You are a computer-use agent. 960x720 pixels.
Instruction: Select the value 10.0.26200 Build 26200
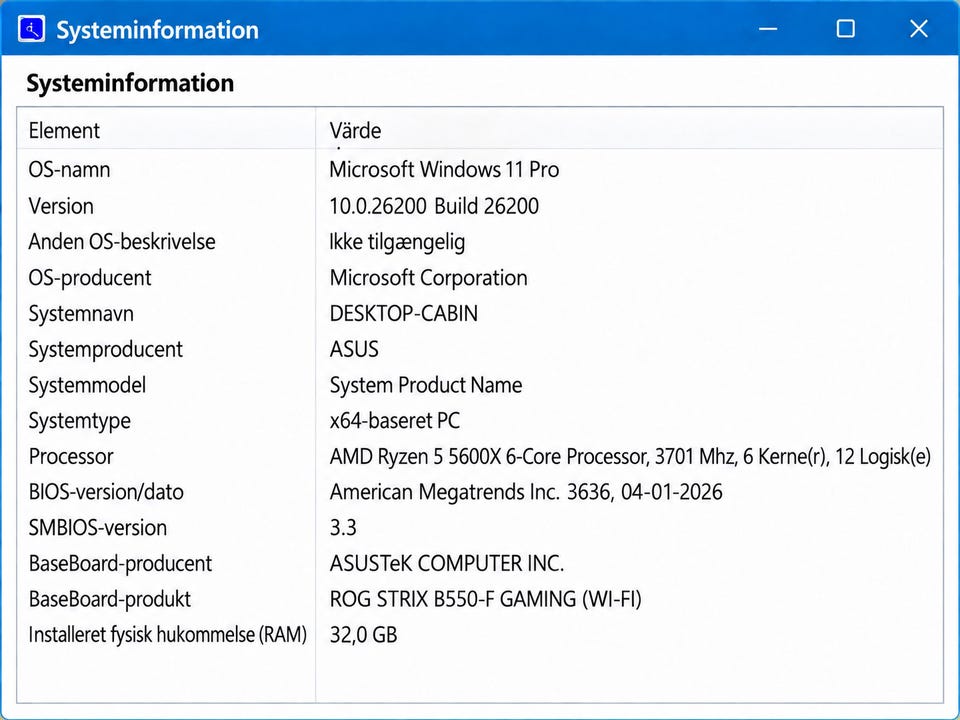click(x=434, y=206)
